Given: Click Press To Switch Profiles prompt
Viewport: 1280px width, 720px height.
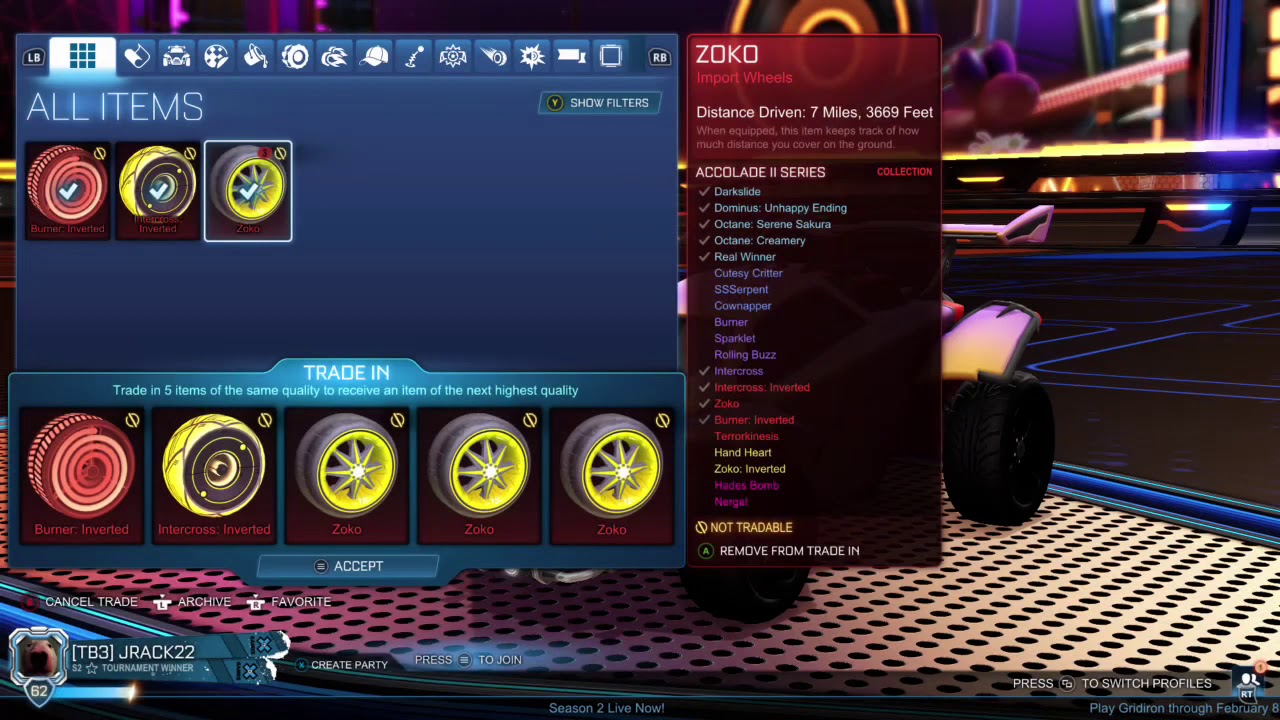Looking at the screenshot, I should pos(1112,684).
